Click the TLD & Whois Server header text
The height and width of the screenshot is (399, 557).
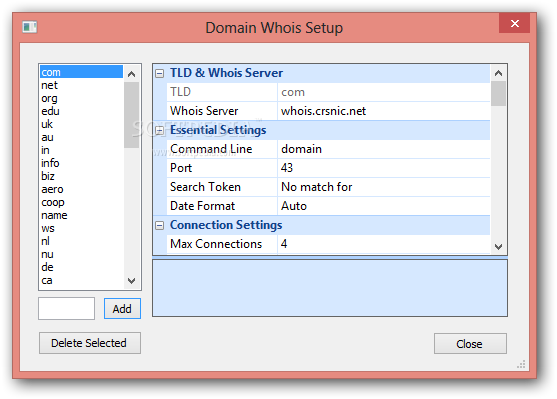coord(226,73)
